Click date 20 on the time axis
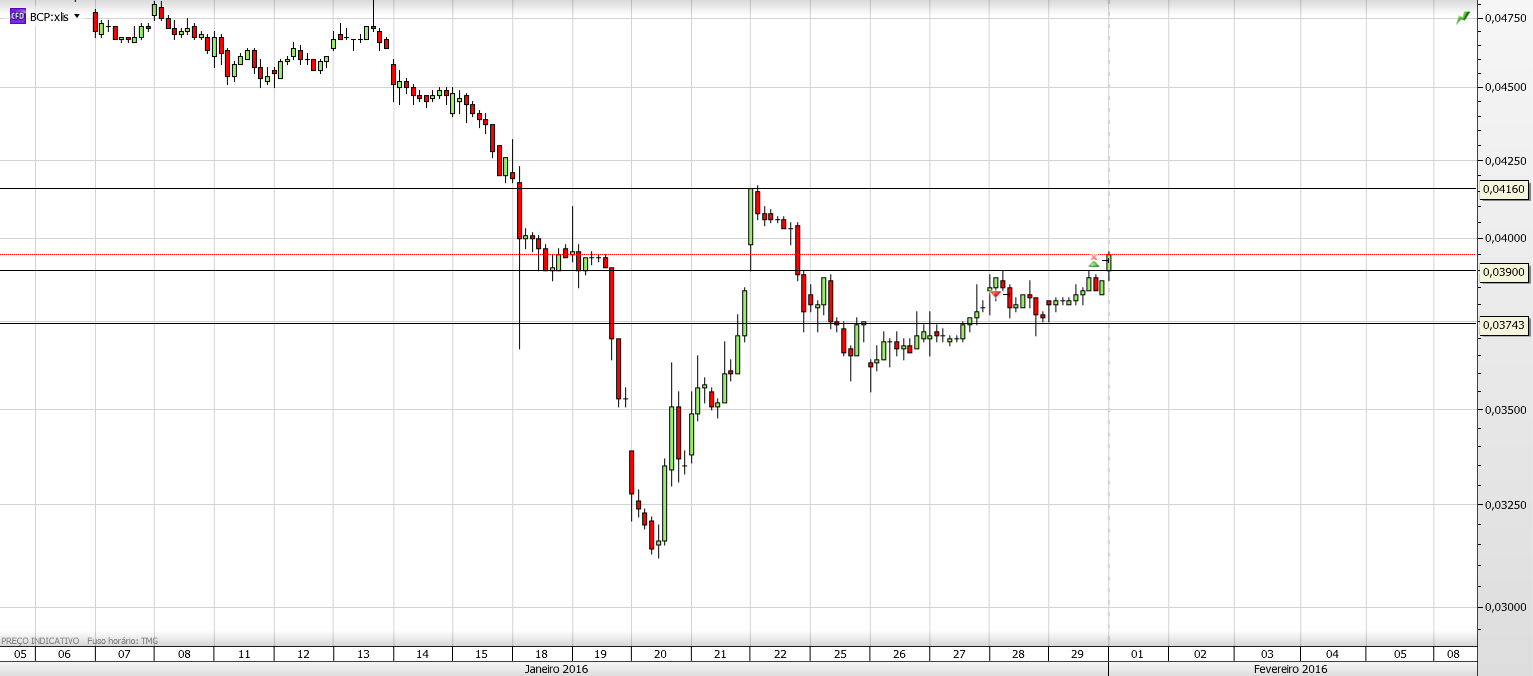 (661, 654)
